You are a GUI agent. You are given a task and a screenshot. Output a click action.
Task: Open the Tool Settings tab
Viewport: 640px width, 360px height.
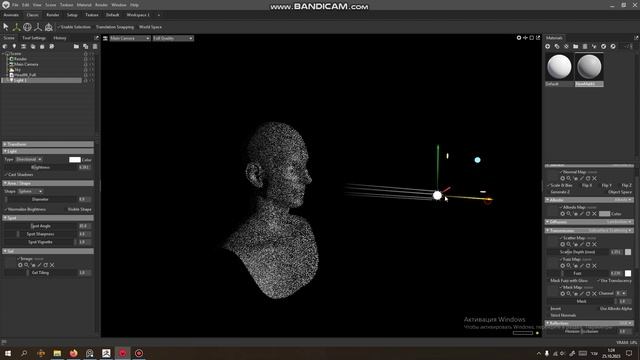tap(34, 38)
